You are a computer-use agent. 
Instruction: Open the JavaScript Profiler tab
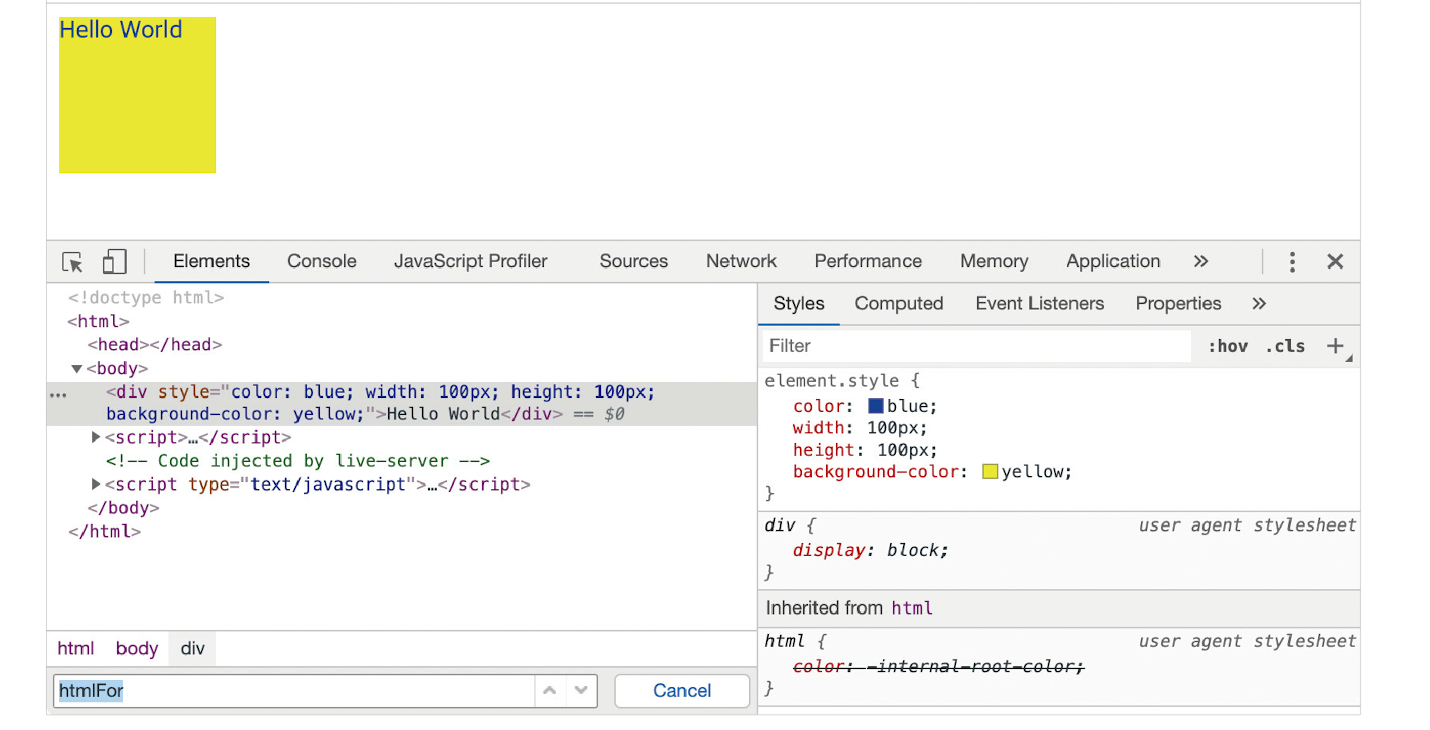pos(471,261)
